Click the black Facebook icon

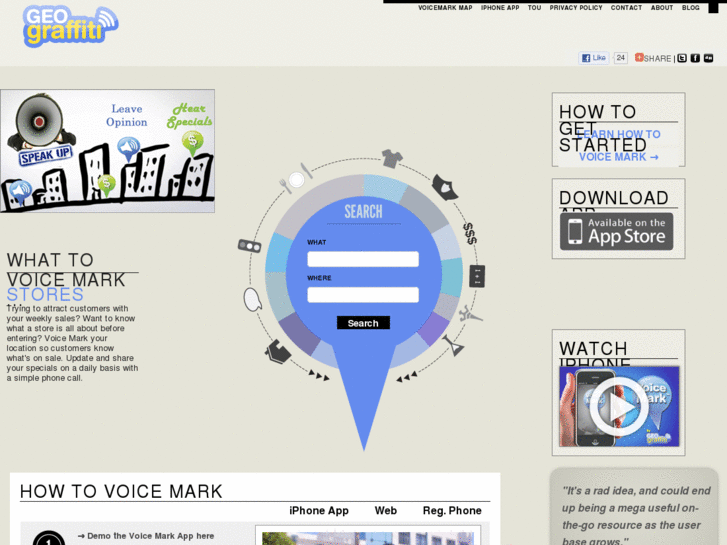695,58
